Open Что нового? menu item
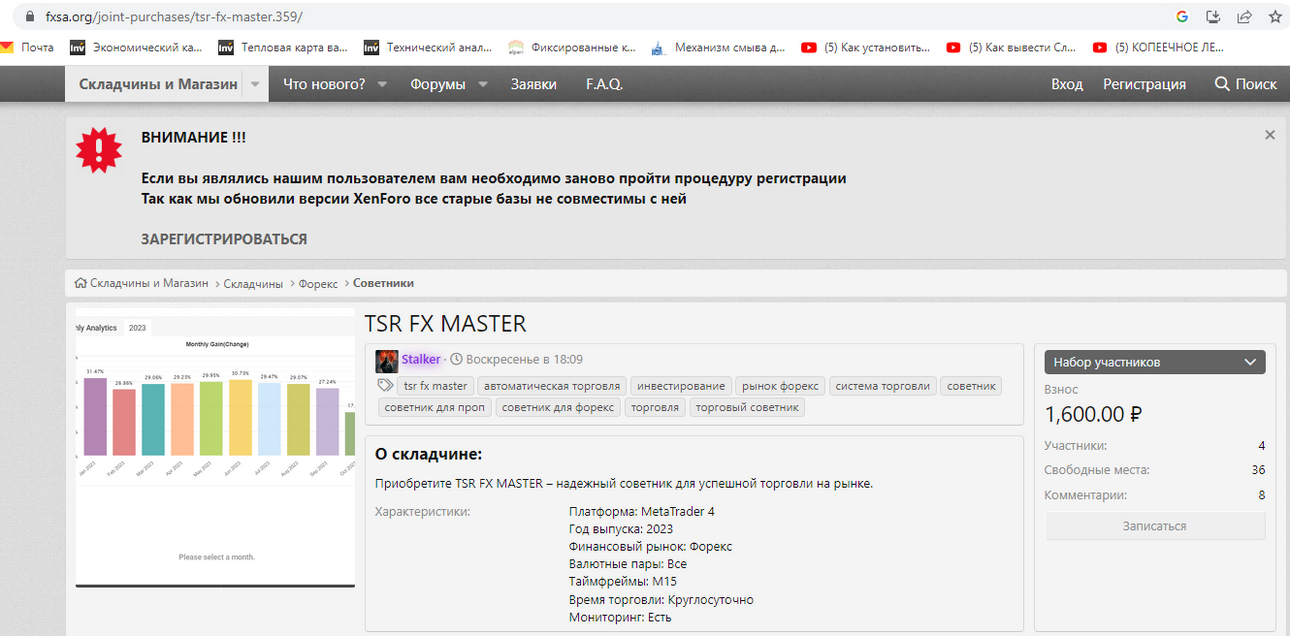1290x636 pixels. [324, 84]
